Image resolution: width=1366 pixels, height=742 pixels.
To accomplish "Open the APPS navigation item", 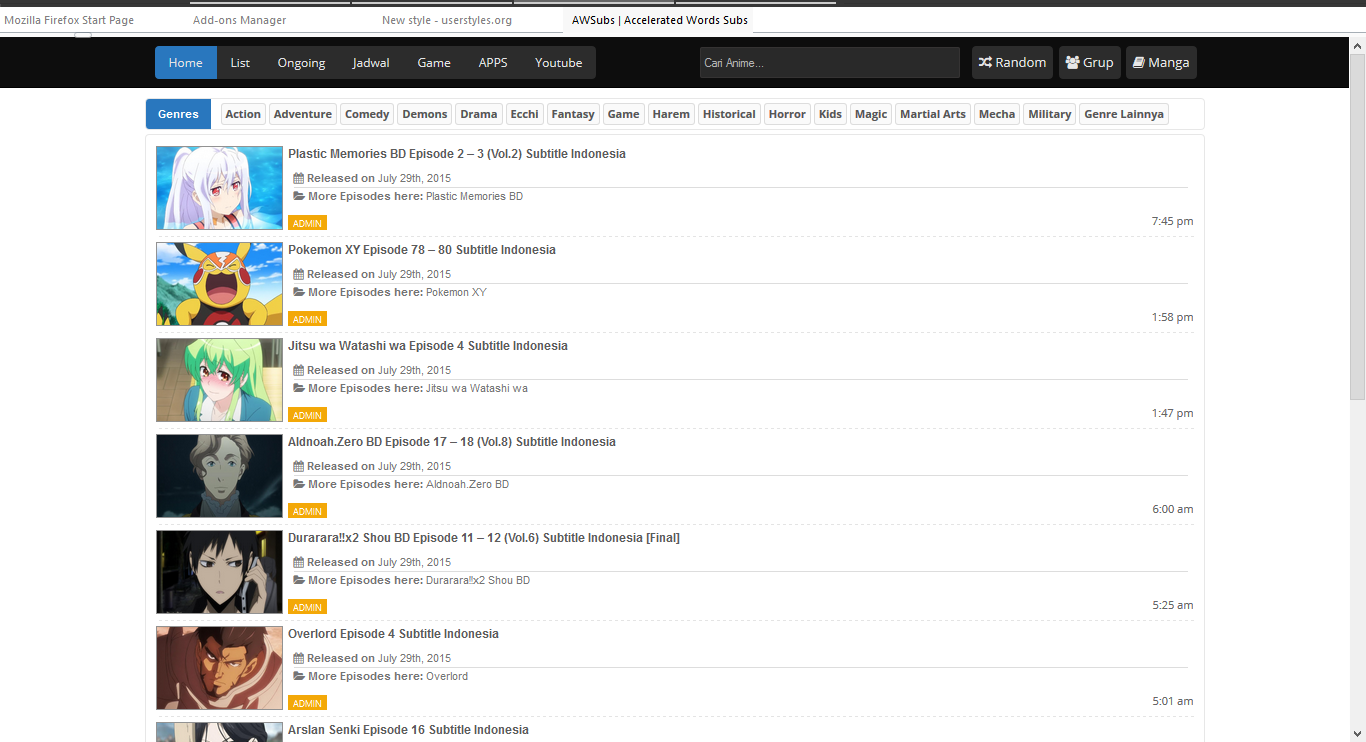I will pos(493,62).
